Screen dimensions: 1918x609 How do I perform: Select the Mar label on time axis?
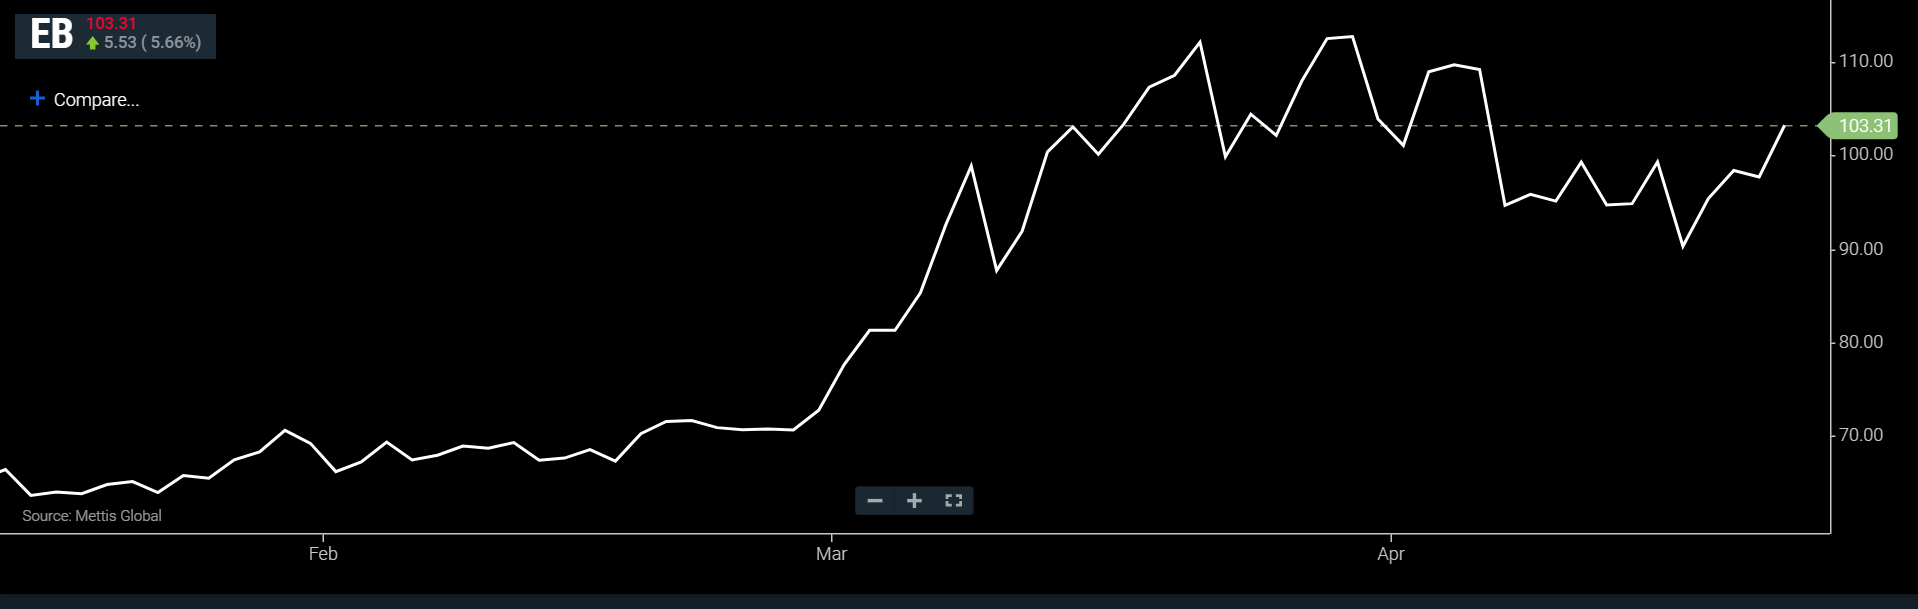pos(831,554)
